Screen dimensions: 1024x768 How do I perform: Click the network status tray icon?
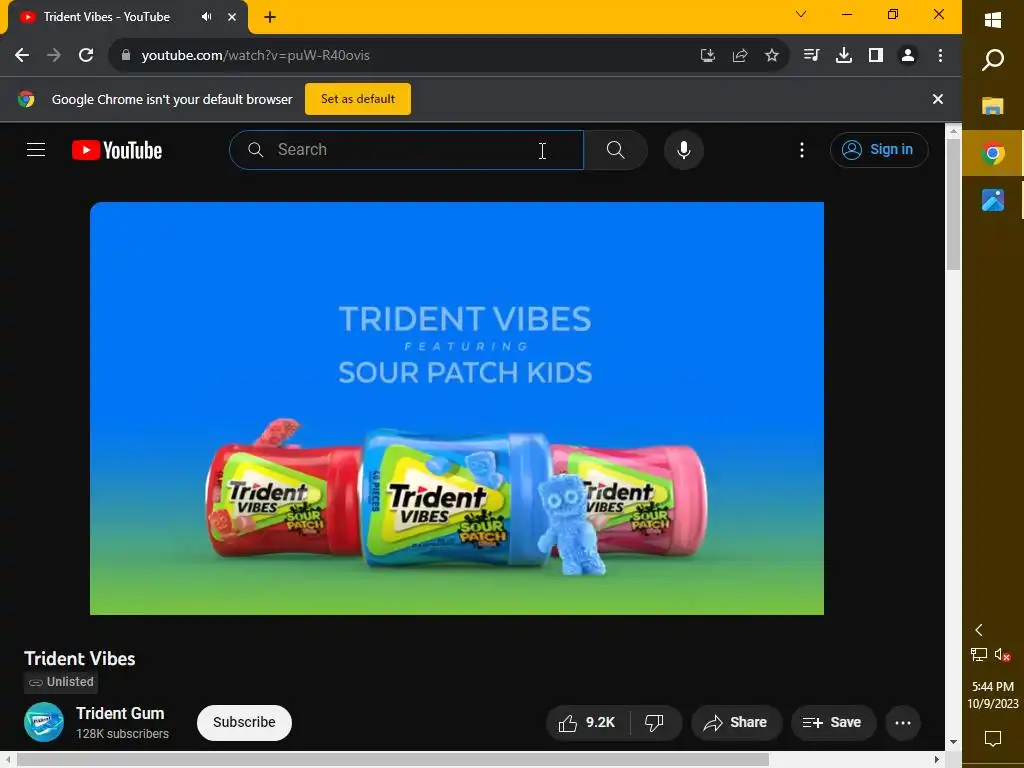click(979, 654)
